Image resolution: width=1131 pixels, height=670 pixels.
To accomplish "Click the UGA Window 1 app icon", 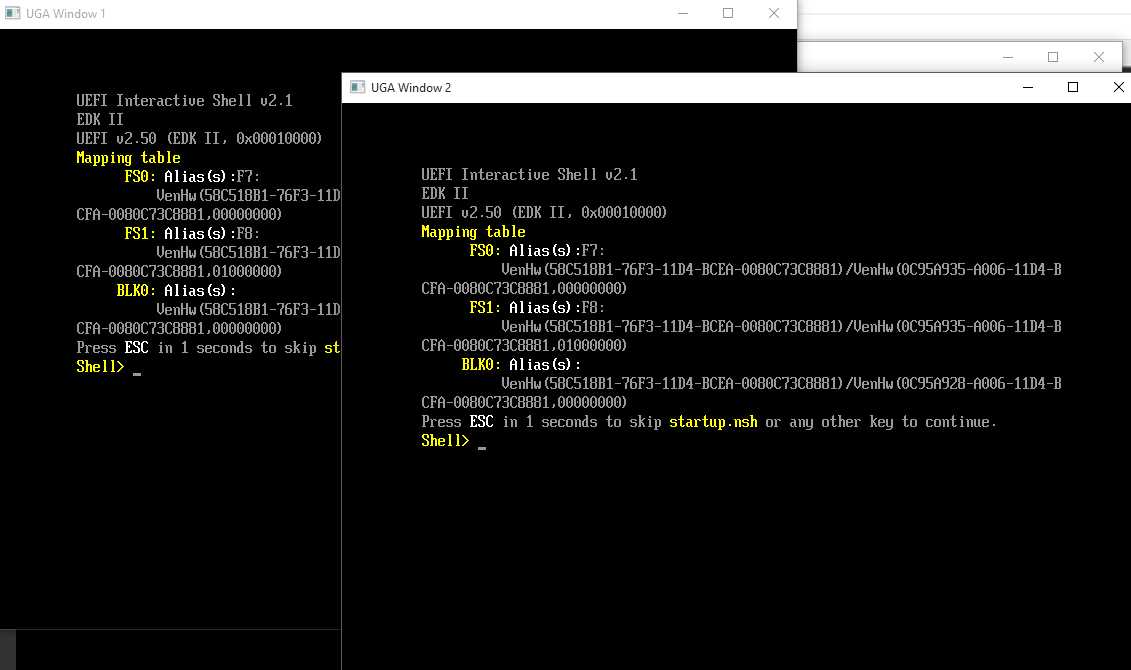I will click(x=12, y=13).
